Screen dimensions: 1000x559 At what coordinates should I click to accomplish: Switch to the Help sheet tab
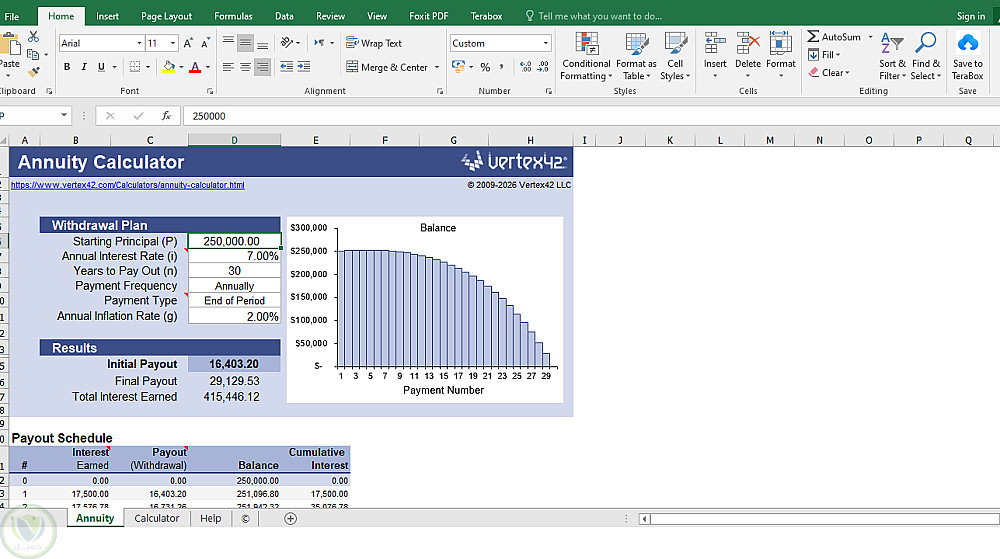(x=210, y=518)
